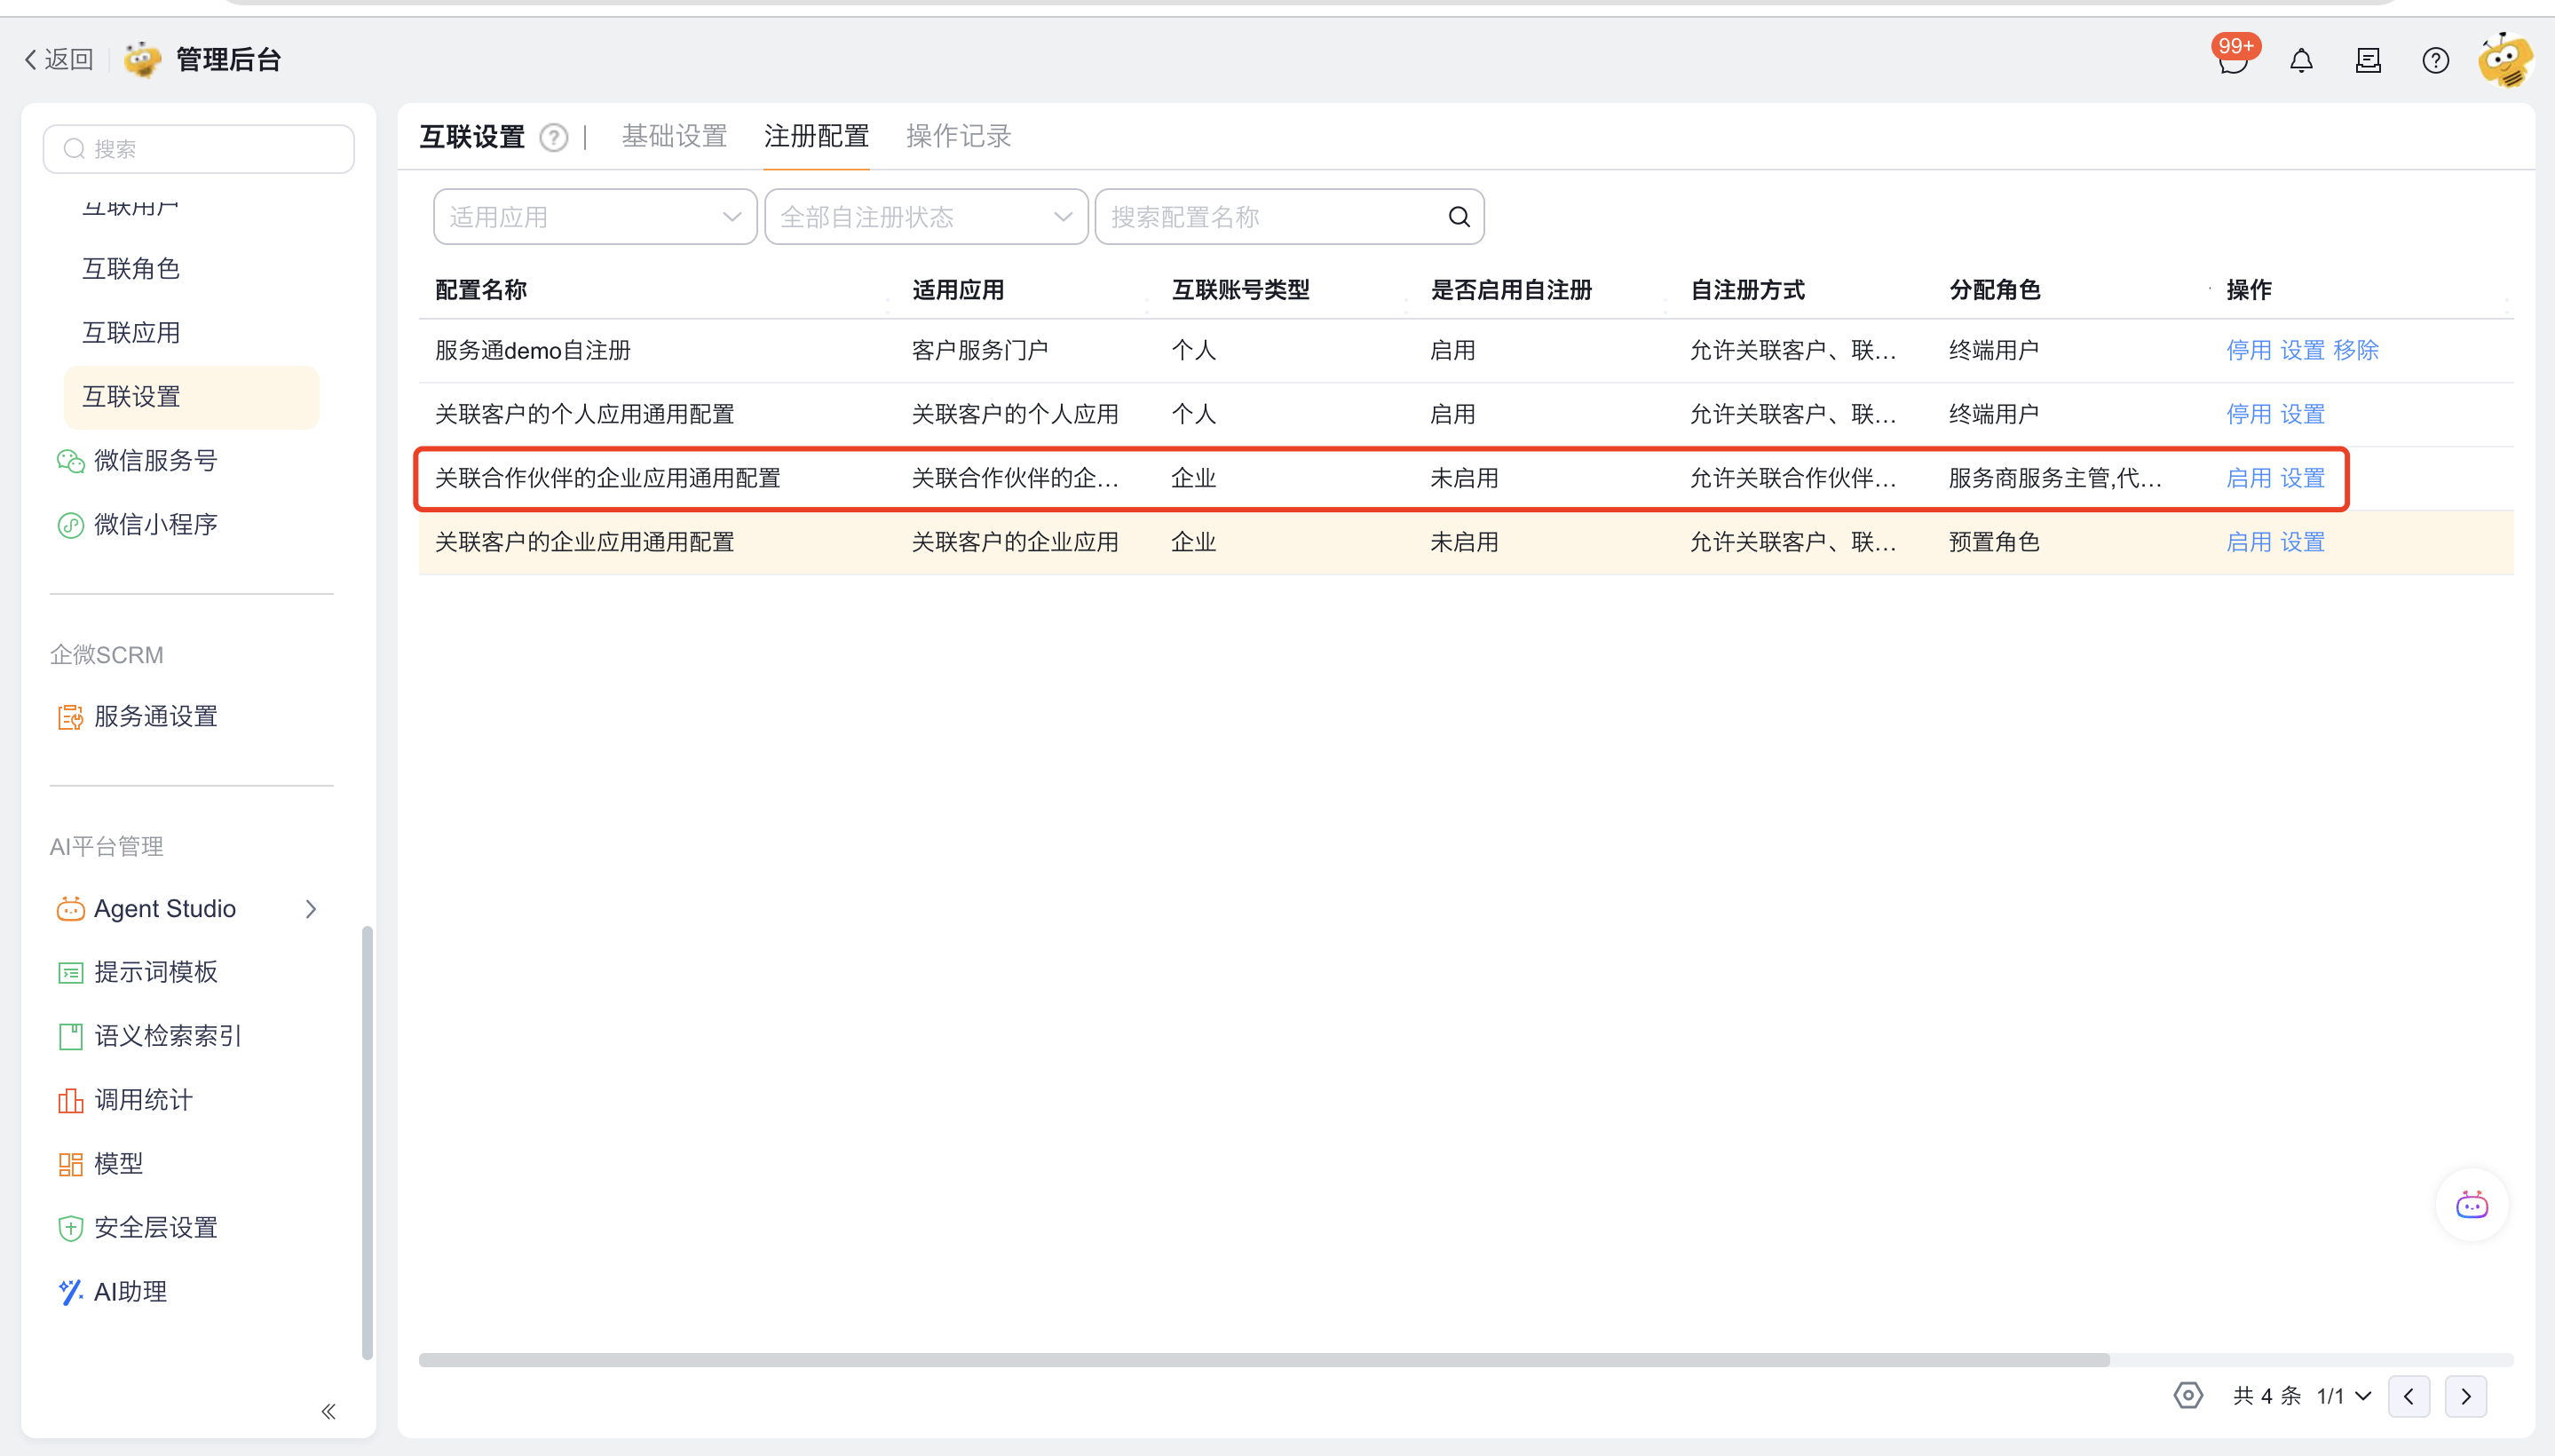Click the floating AI assistant robot icon
This screenshot has width=2555, height=1456.
[x=2471, y=1205]
